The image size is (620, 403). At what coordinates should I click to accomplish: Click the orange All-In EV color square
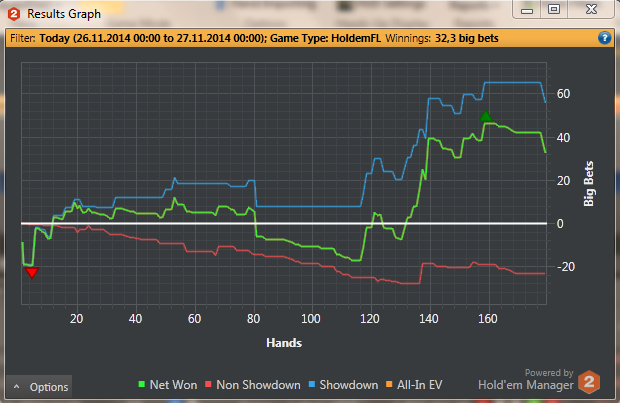pos(389,384)
